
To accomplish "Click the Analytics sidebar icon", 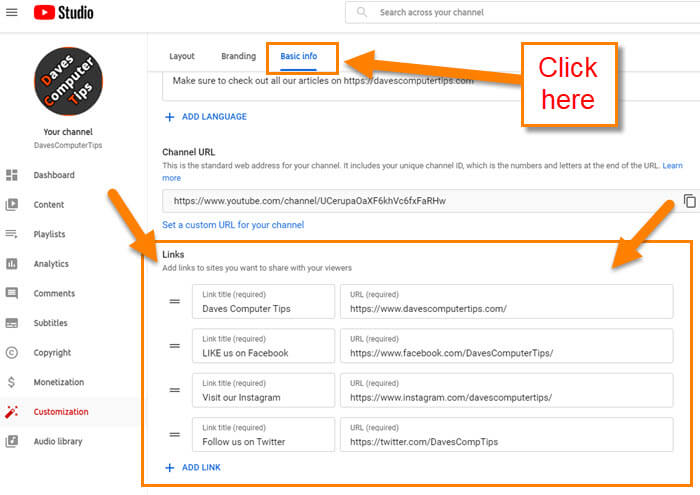I will click(x=12, y=264).
